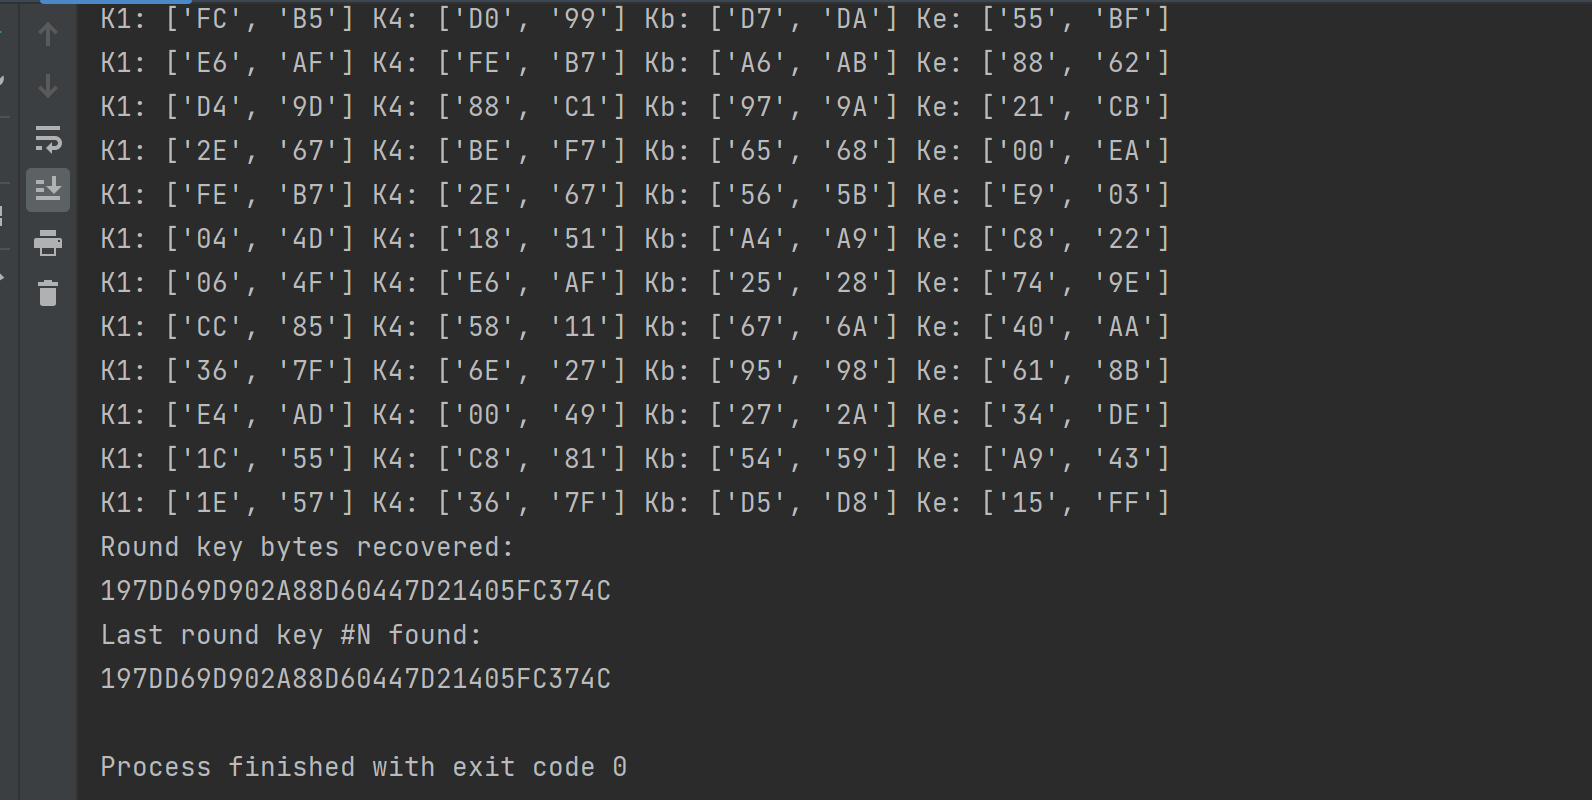Screen dimensions: 1592x800
Task: Click the 'Round key bytes recovered:' line
Action: [307, 547]
